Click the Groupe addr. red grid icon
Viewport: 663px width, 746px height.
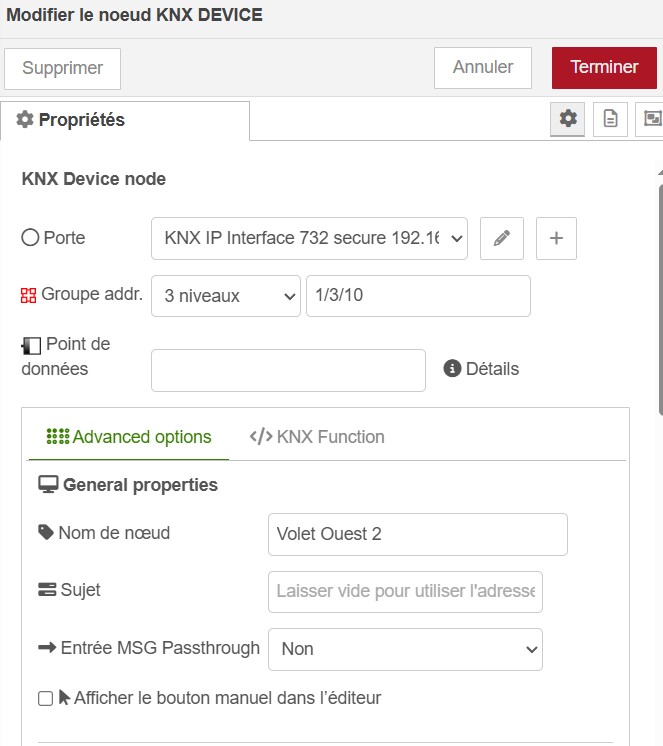tap(29, 295)
